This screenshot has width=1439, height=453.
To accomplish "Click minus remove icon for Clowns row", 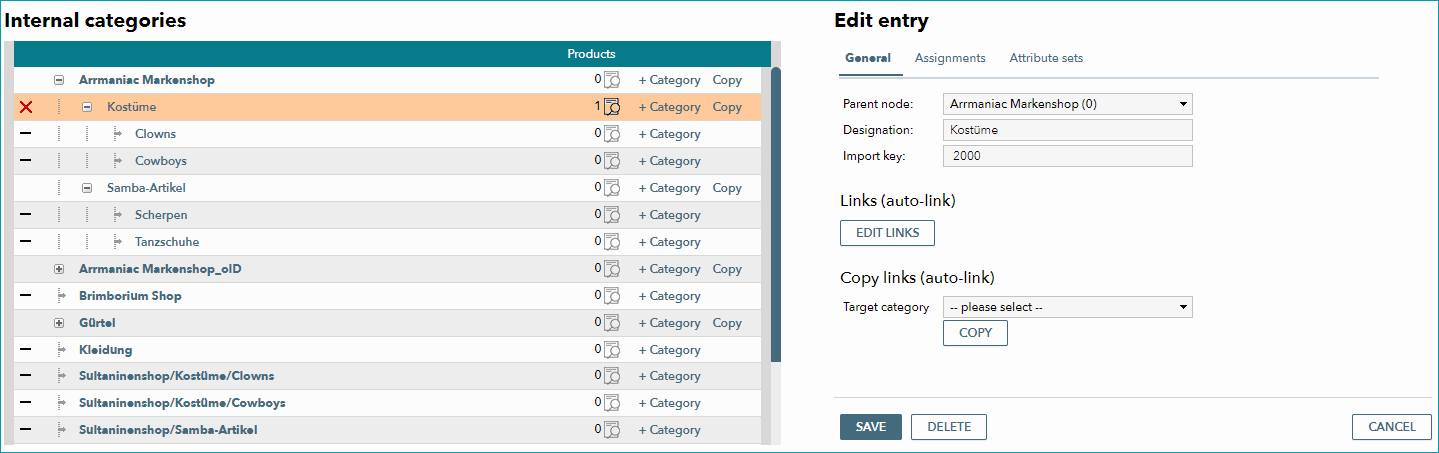I will [x=26, y=134].
